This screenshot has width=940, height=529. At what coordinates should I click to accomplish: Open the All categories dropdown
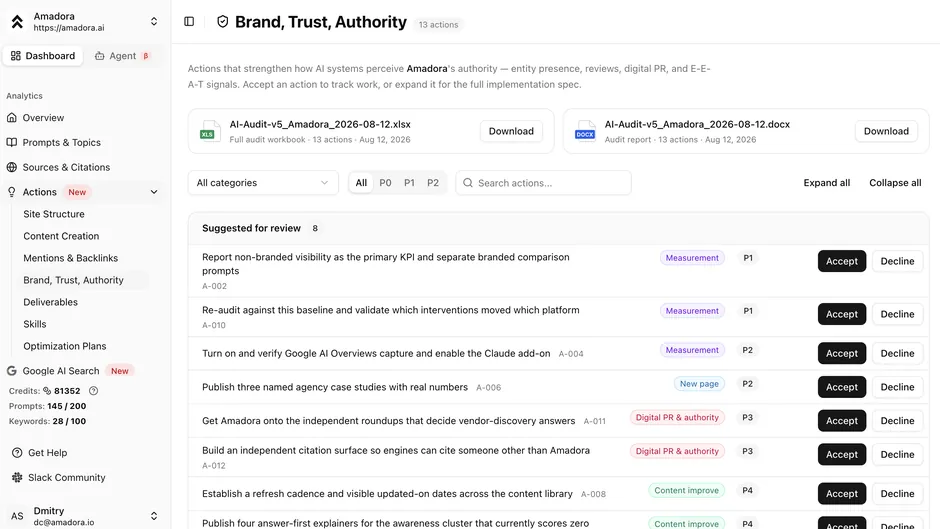point(263,183)
